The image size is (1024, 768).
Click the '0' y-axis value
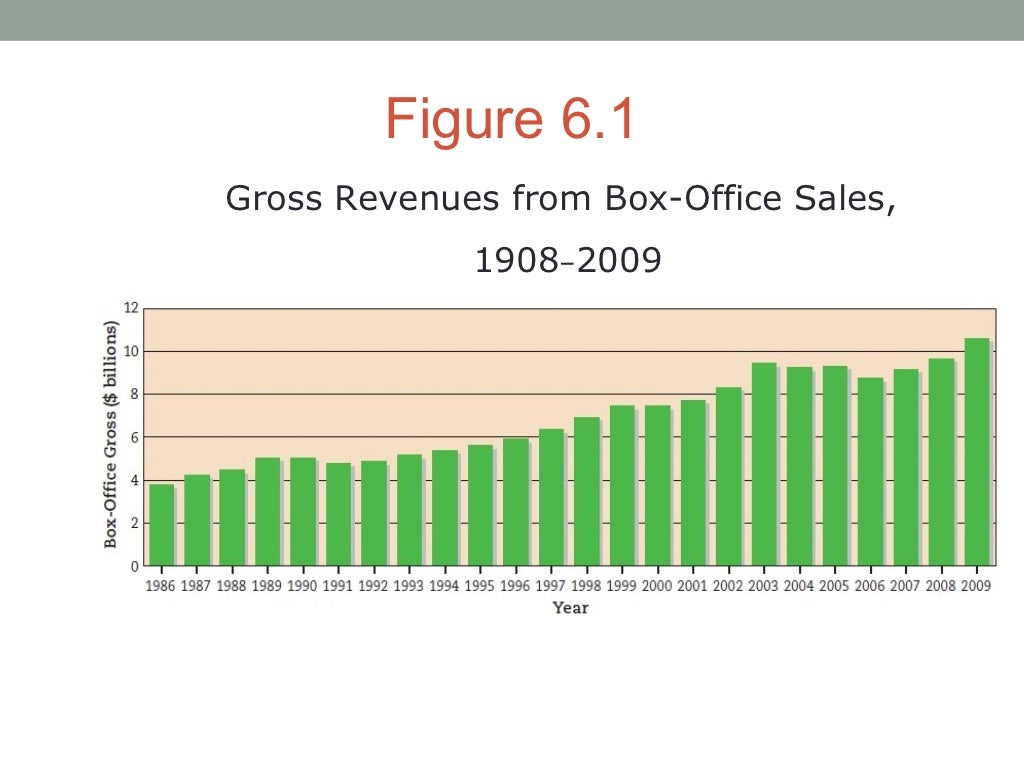pos(135,566)
